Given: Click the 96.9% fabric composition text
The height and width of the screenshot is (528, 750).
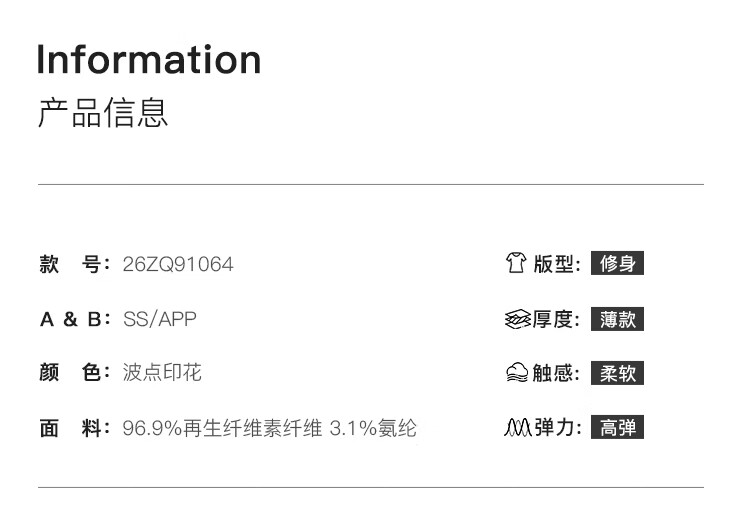Looking at the screenshot, I should [269, 429].
